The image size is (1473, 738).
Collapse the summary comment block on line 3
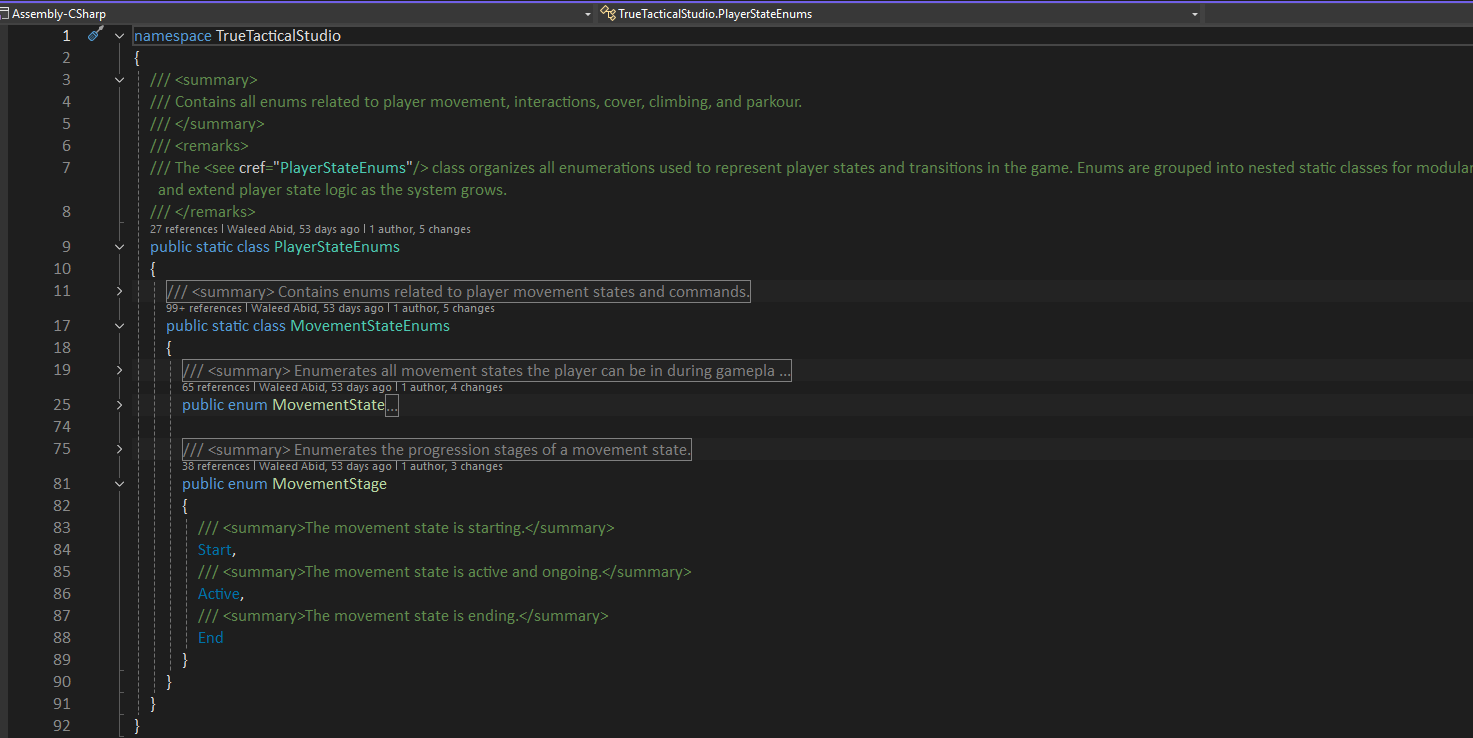(x=120, y=80)
